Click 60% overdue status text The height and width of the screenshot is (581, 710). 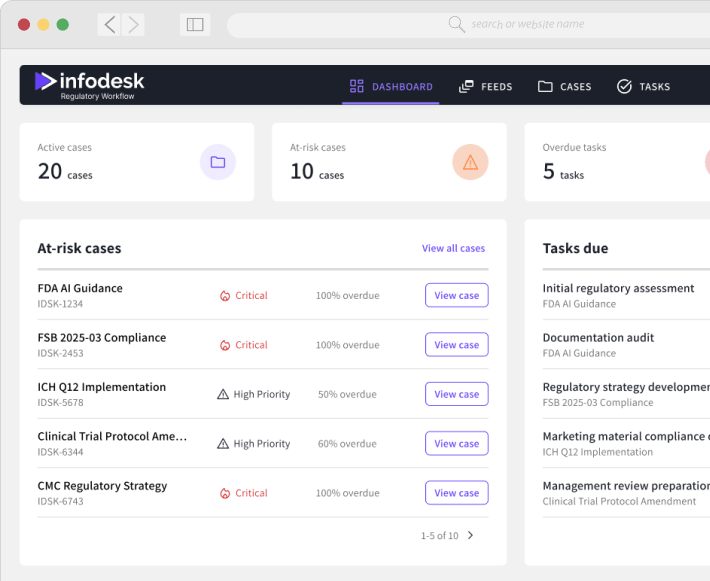point(347,444)
